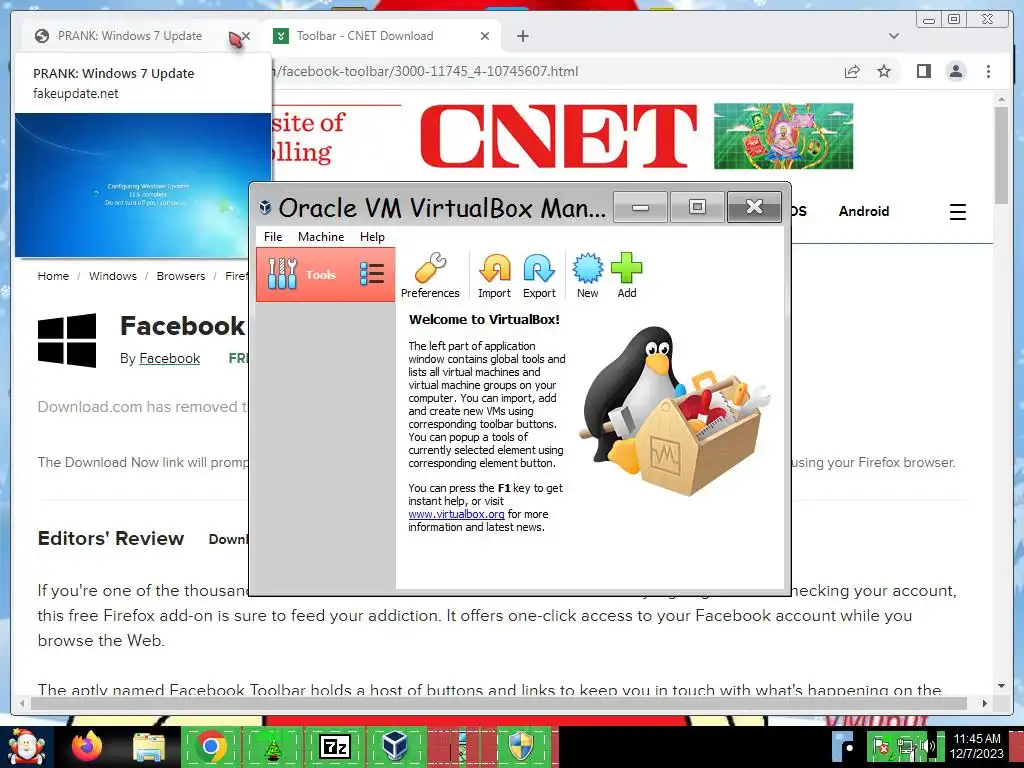Click the volume speaker tray icon
The height and width of the screenshot is (768, 1024).
pyautogui.click(x=927, y=746)
